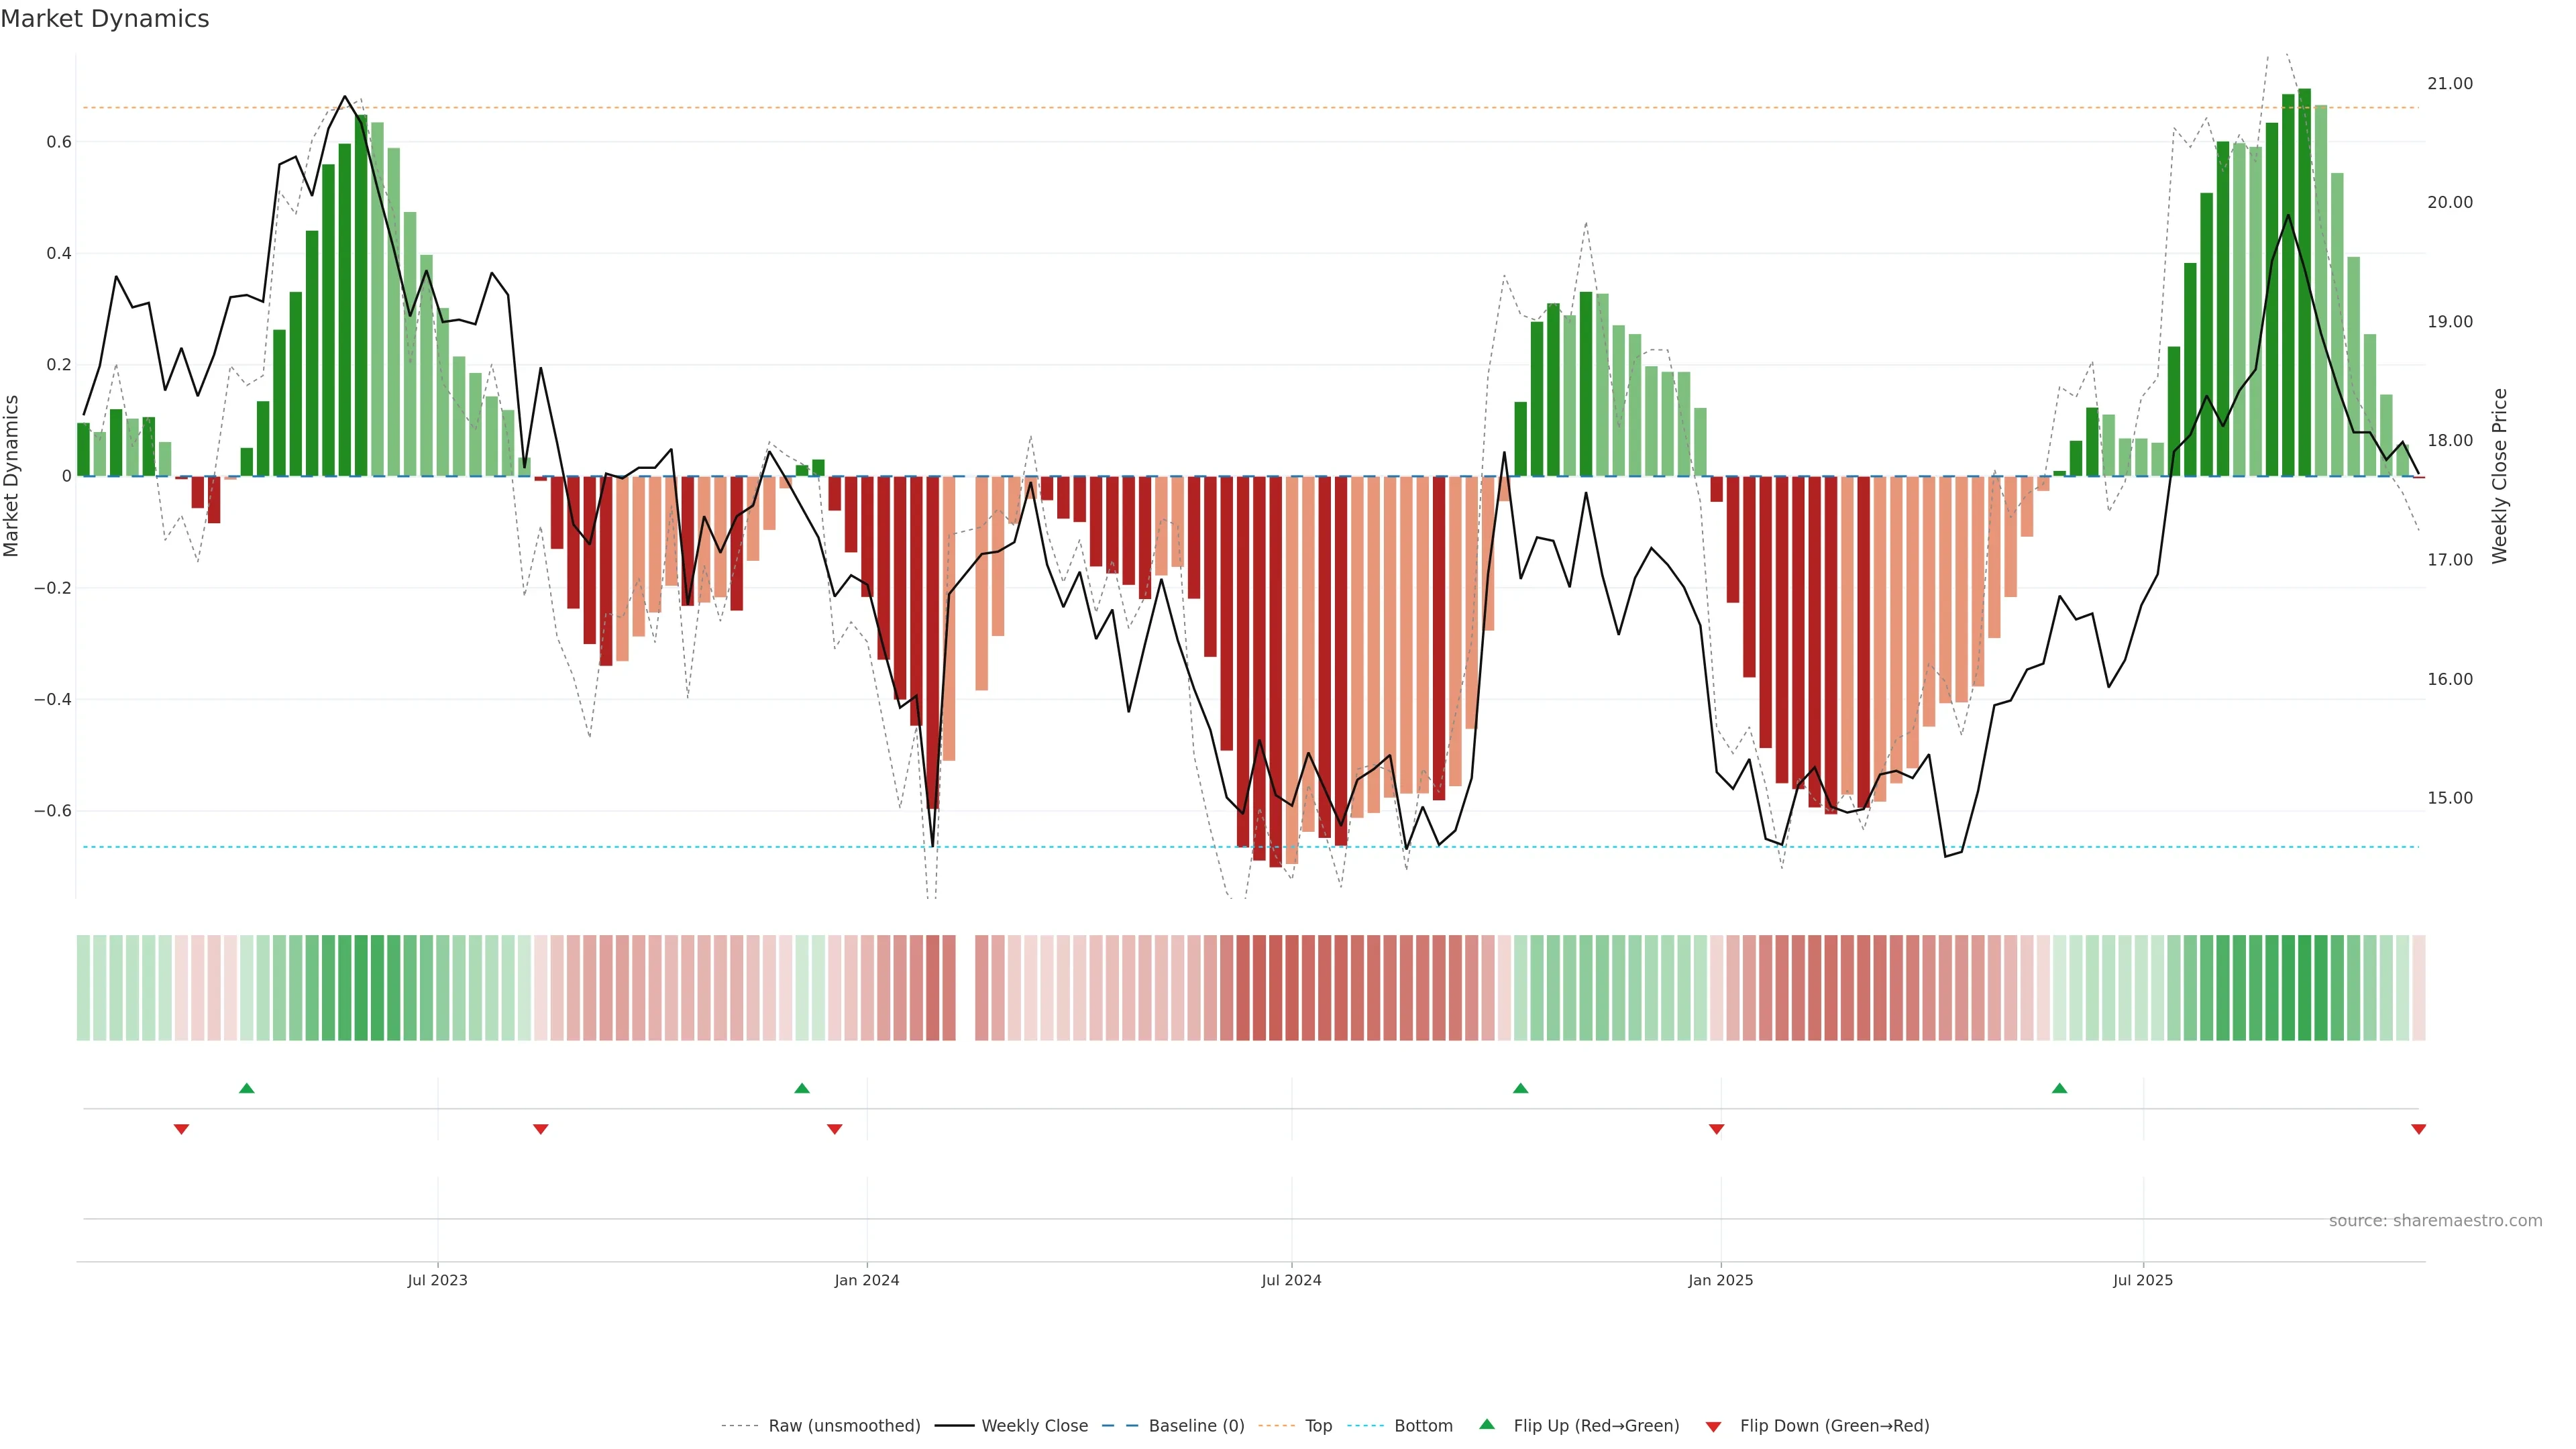Click the Market Dynamics chart title
Image resolution: width=2576 pixels, height=1449 pixels.
(105, 19)
